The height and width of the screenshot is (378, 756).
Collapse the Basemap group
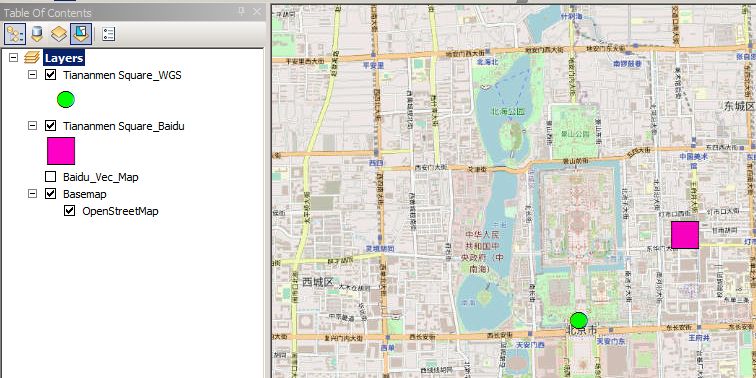(x=32, y=194)
